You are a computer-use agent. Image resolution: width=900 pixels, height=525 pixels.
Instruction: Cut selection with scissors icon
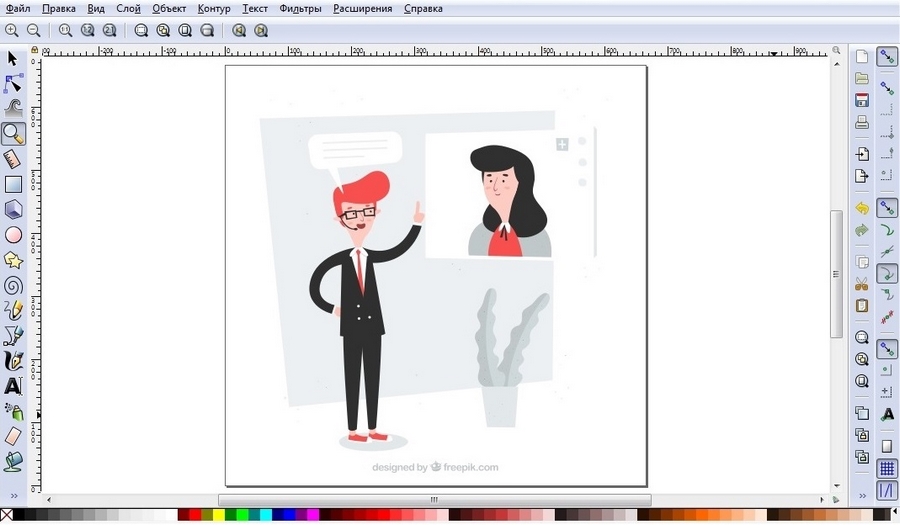tap(862, 284)
